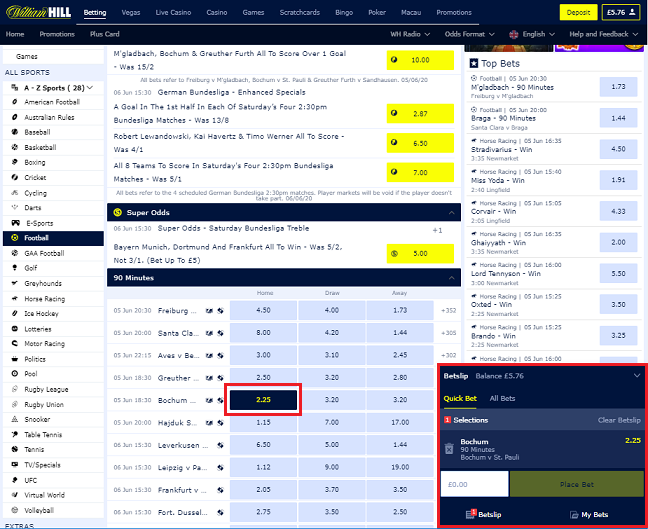Remove Bochum selection with trash icon
The image size is (648, 529).
[449, 449]
